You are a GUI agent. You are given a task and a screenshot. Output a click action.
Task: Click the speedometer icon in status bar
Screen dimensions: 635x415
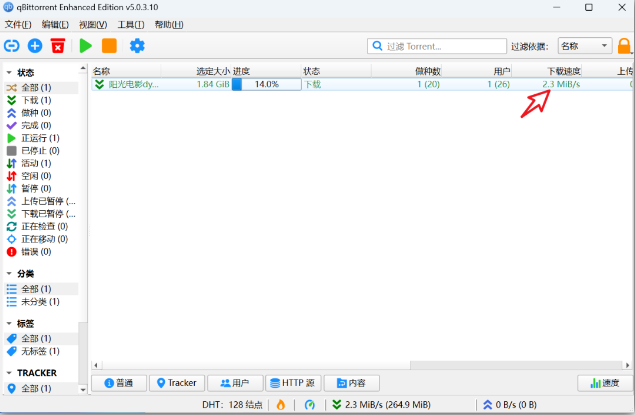[x=310, y=404]
